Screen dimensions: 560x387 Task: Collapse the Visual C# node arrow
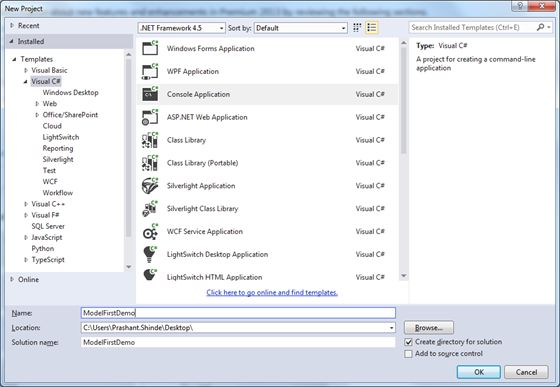[25, 81]
